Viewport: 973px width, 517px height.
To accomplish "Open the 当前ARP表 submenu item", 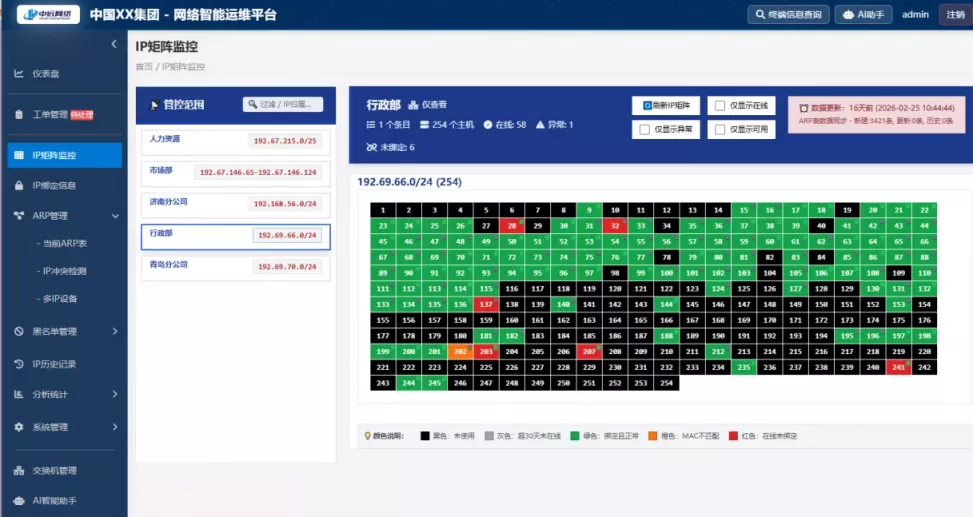I will point(64,244).
